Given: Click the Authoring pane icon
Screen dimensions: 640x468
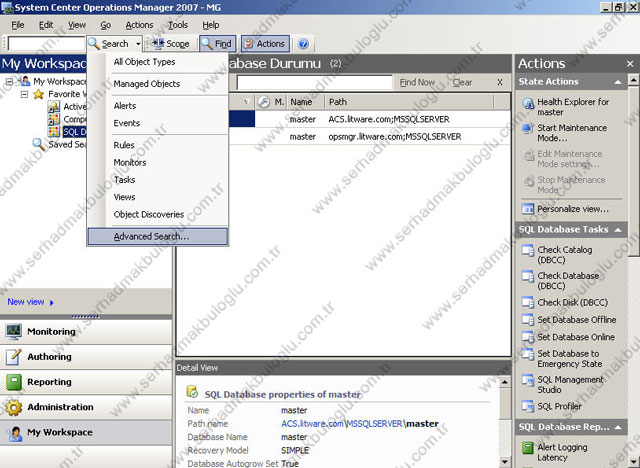Looking at the screenshot, I should (13, 357).
